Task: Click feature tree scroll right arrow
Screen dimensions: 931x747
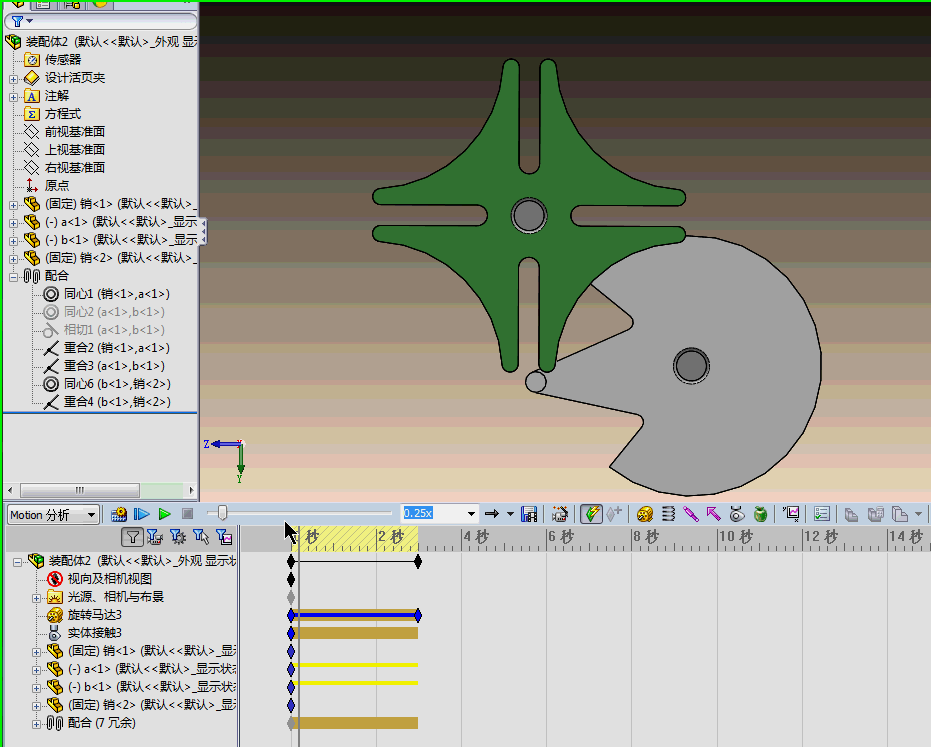Action: pos(191,490)
